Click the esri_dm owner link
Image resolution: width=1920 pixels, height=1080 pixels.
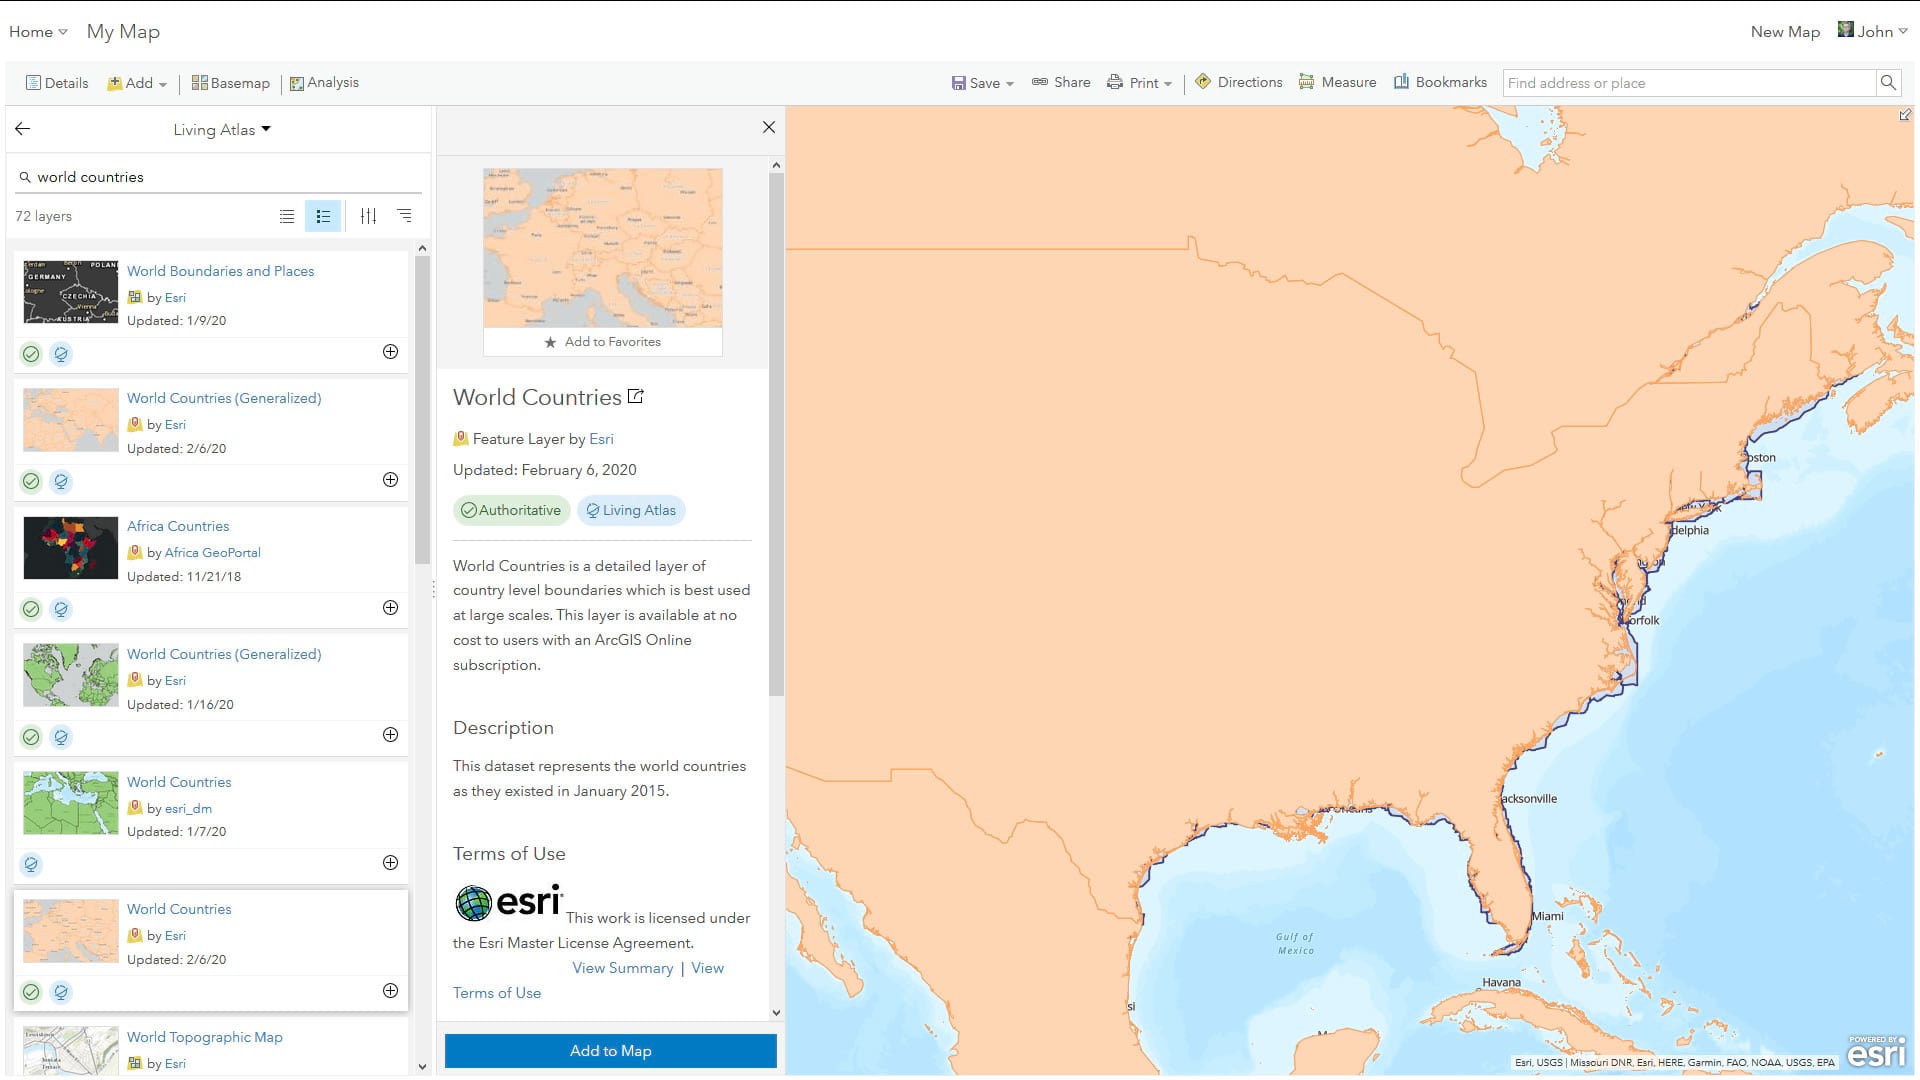coord(188,809)
